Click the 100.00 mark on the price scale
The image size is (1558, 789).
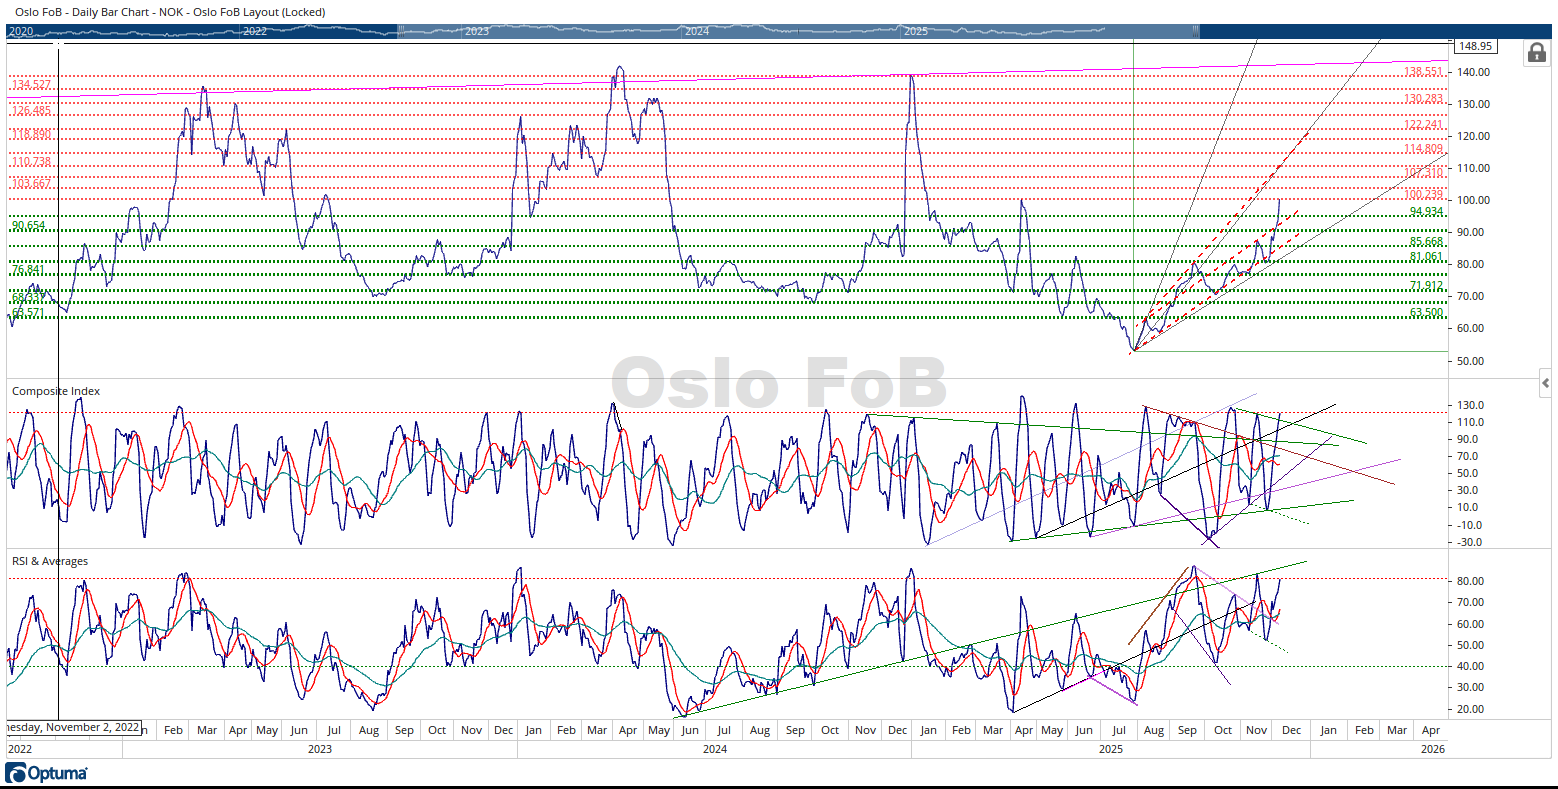click(x=1474, y=200)
